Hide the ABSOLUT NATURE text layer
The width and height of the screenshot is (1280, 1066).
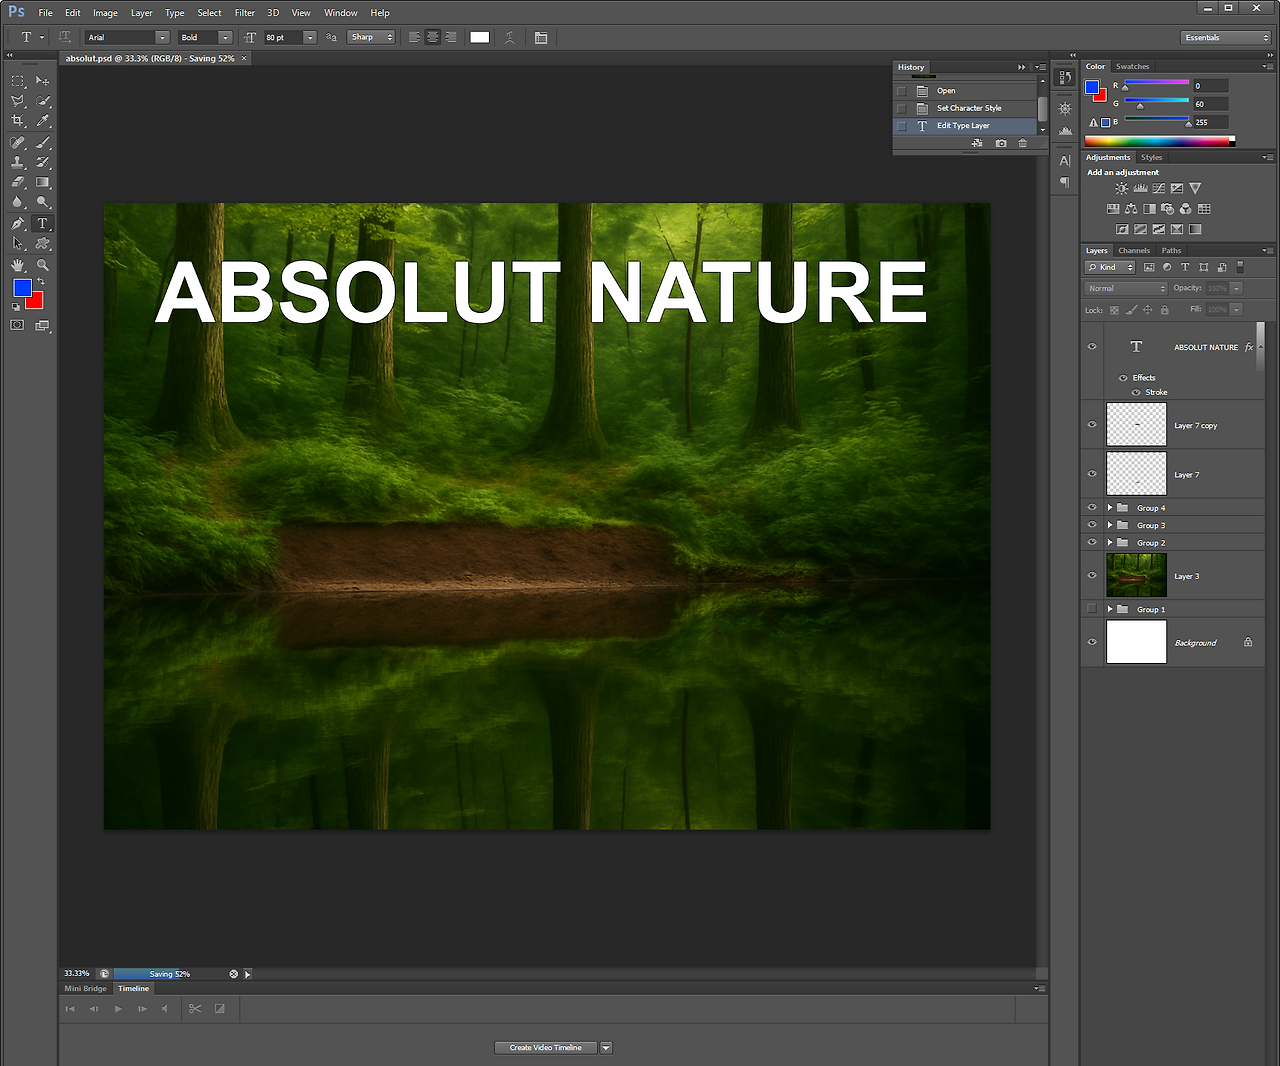click(1092, 347)
